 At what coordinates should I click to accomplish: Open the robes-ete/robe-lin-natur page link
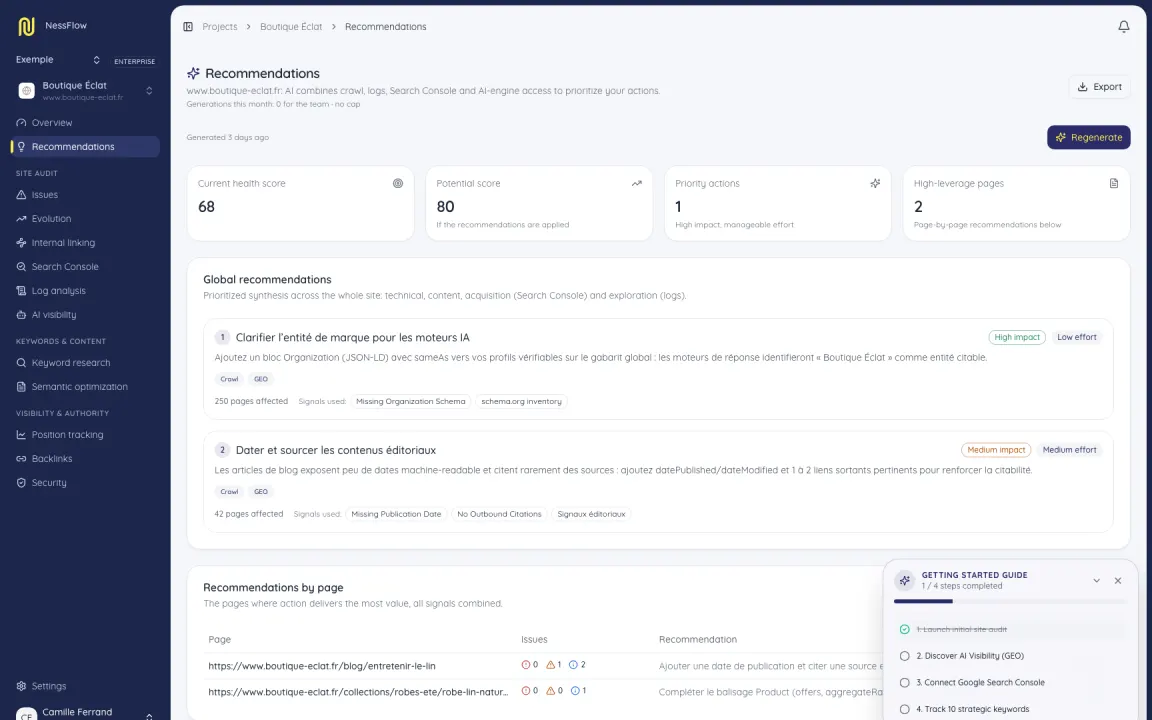(x=358, y=692)
